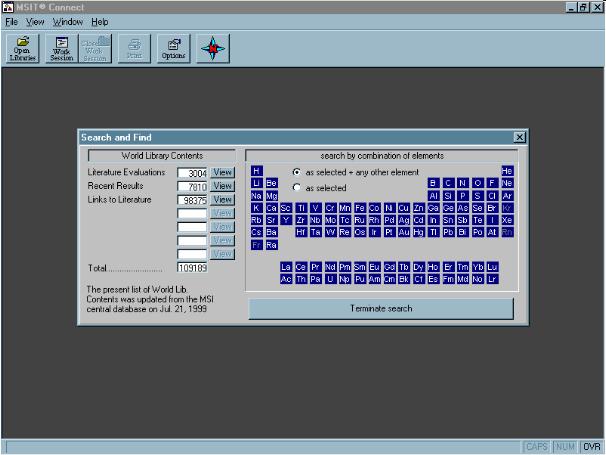This screenshot has height=455, width=606.
Task: Select the Lr actinide element
Action: (492, 279)
